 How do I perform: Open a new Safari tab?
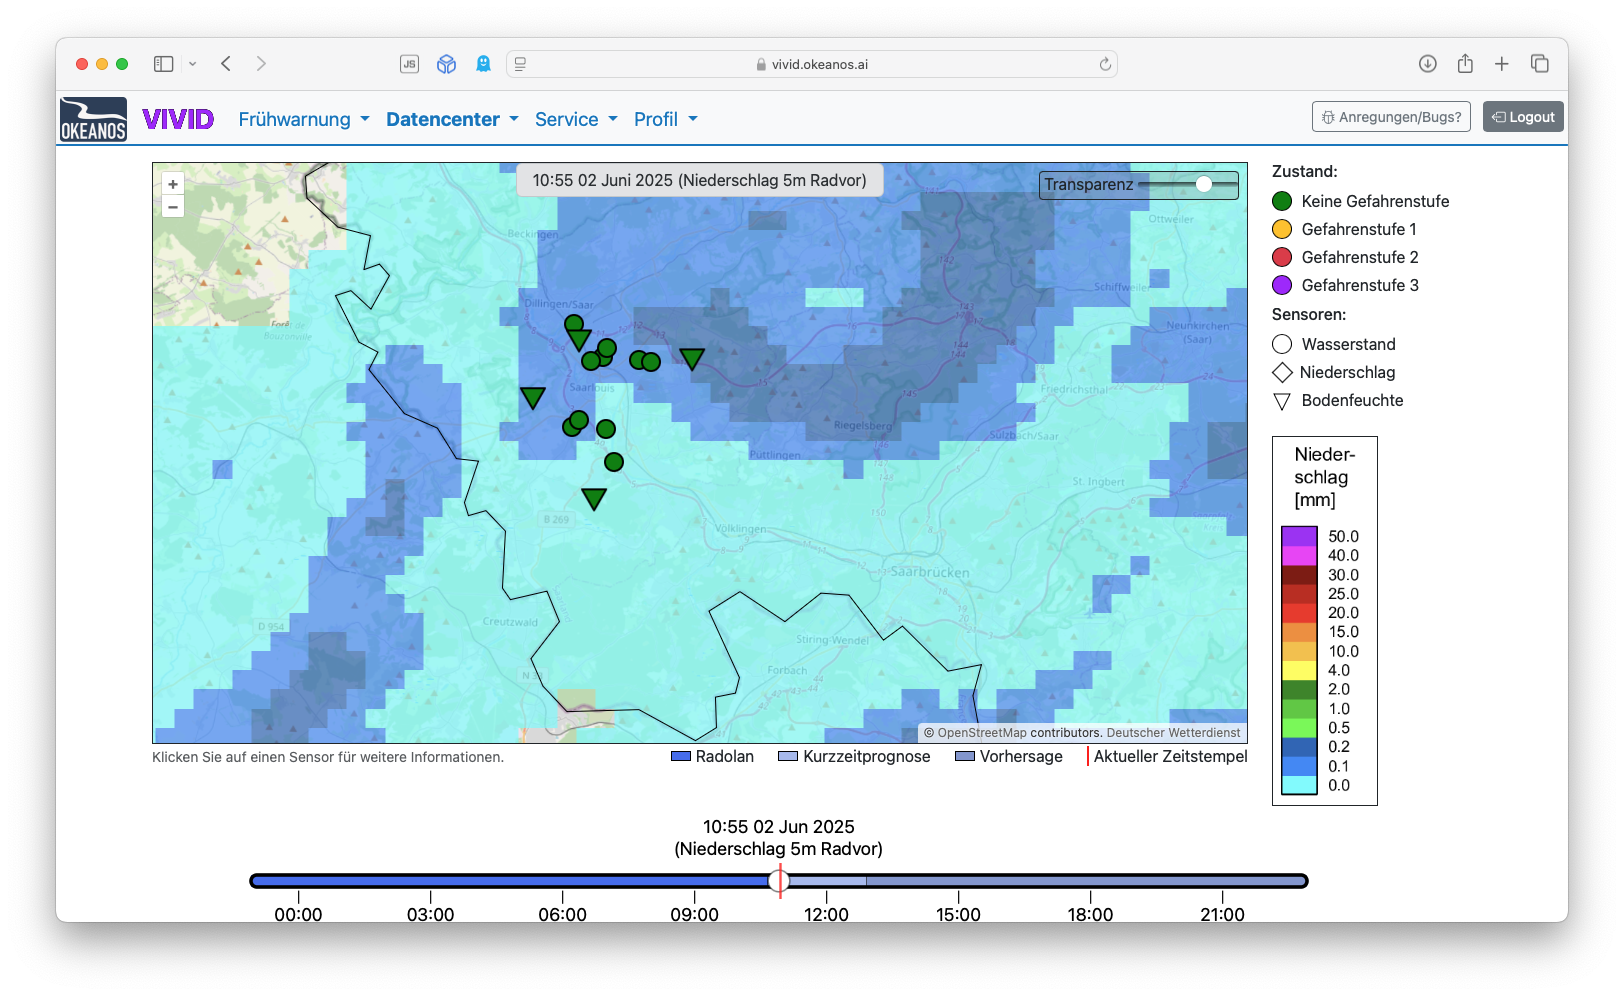1502,64
